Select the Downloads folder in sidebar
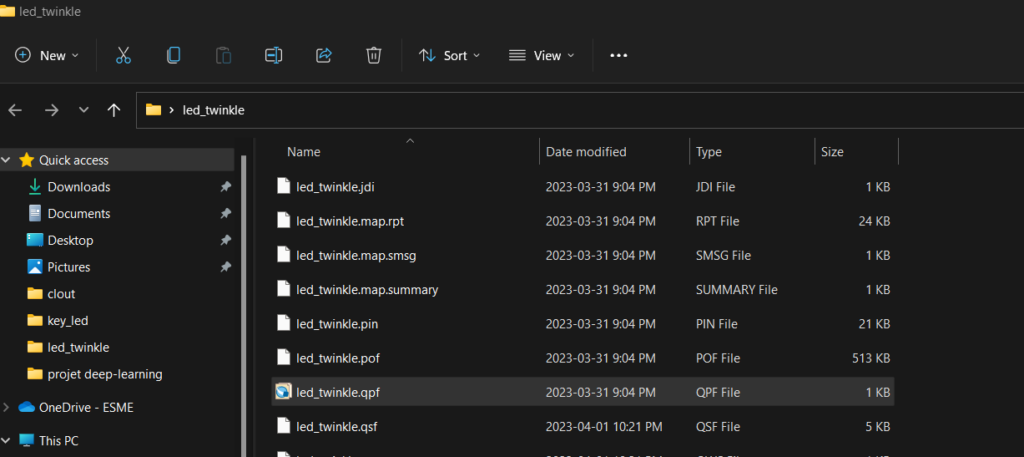1024x457 pixels. tap(78, 187)
